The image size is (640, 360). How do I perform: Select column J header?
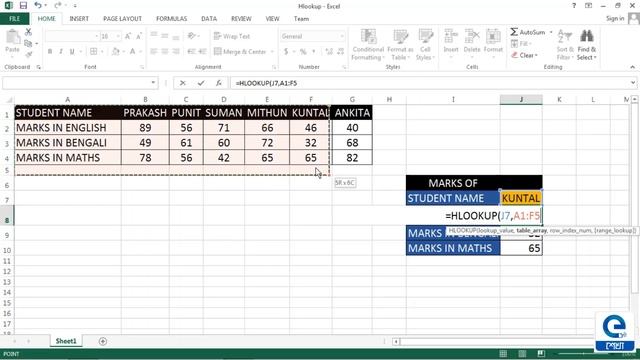521,99
